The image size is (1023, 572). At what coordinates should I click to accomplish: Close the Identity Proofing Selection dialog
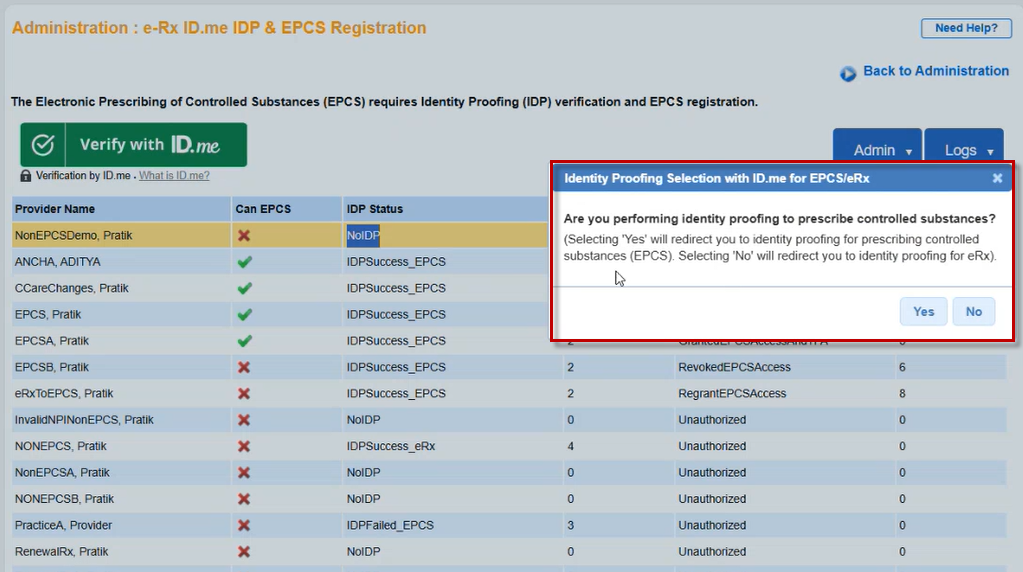click(x=997, y=178)
